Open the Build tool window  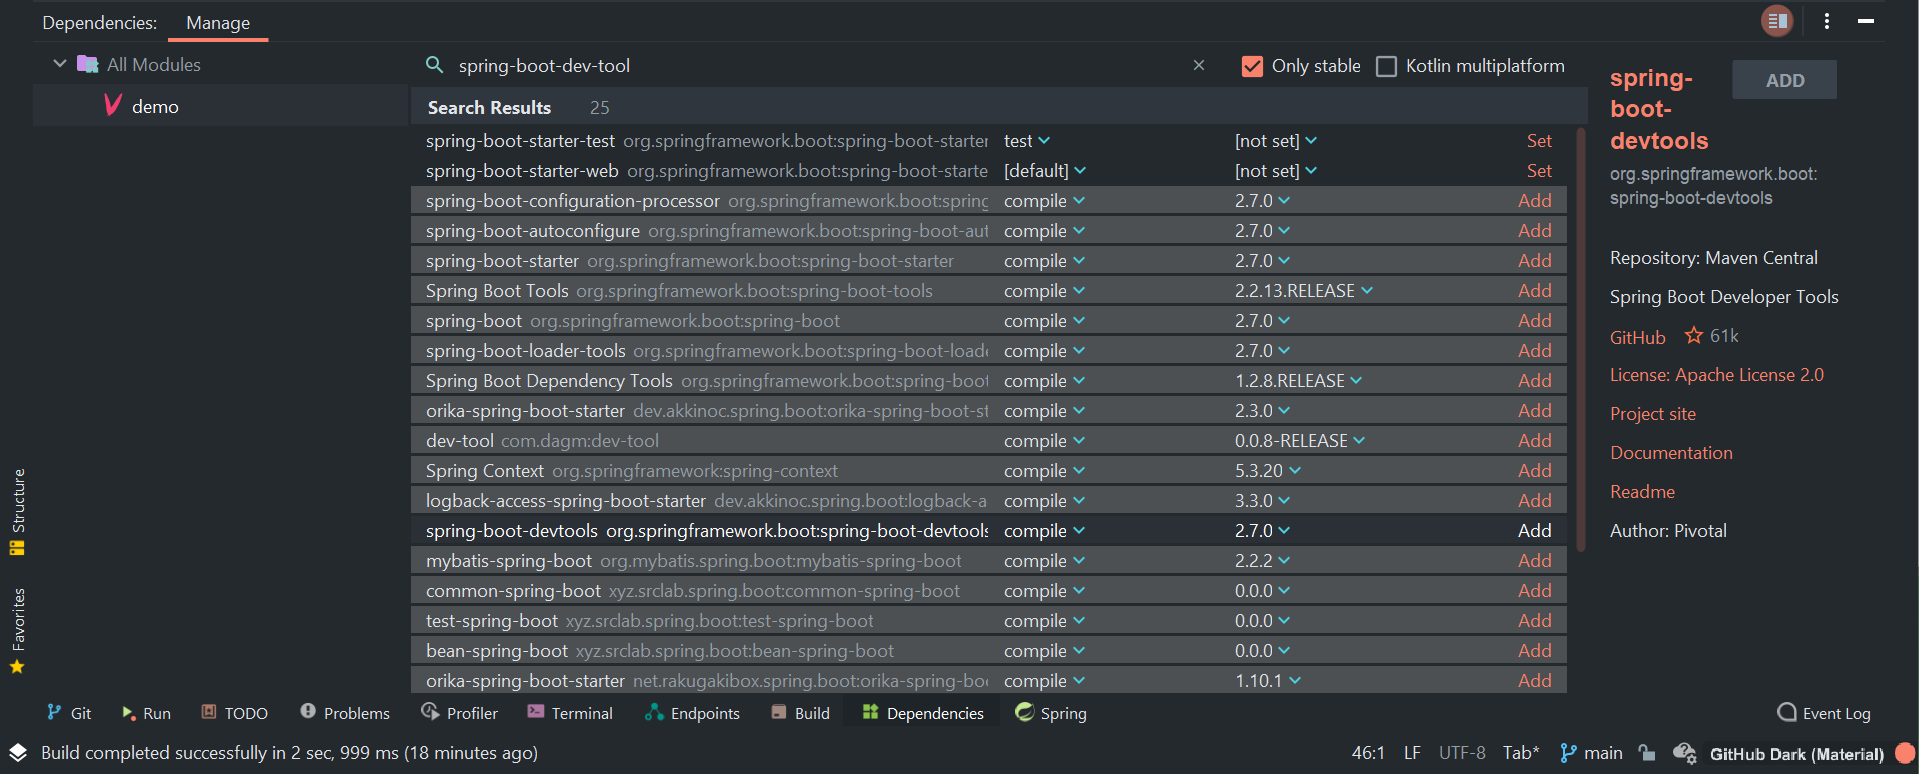[801, 713]
